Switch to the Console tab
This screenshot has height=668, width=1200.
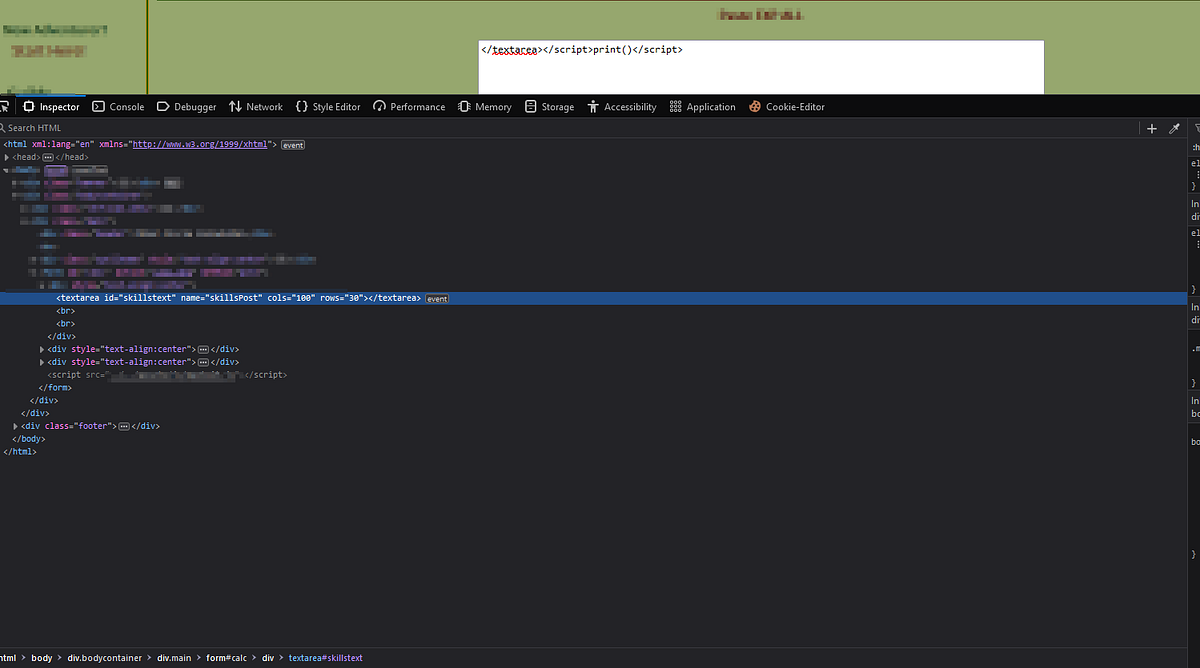pos(118,107)
